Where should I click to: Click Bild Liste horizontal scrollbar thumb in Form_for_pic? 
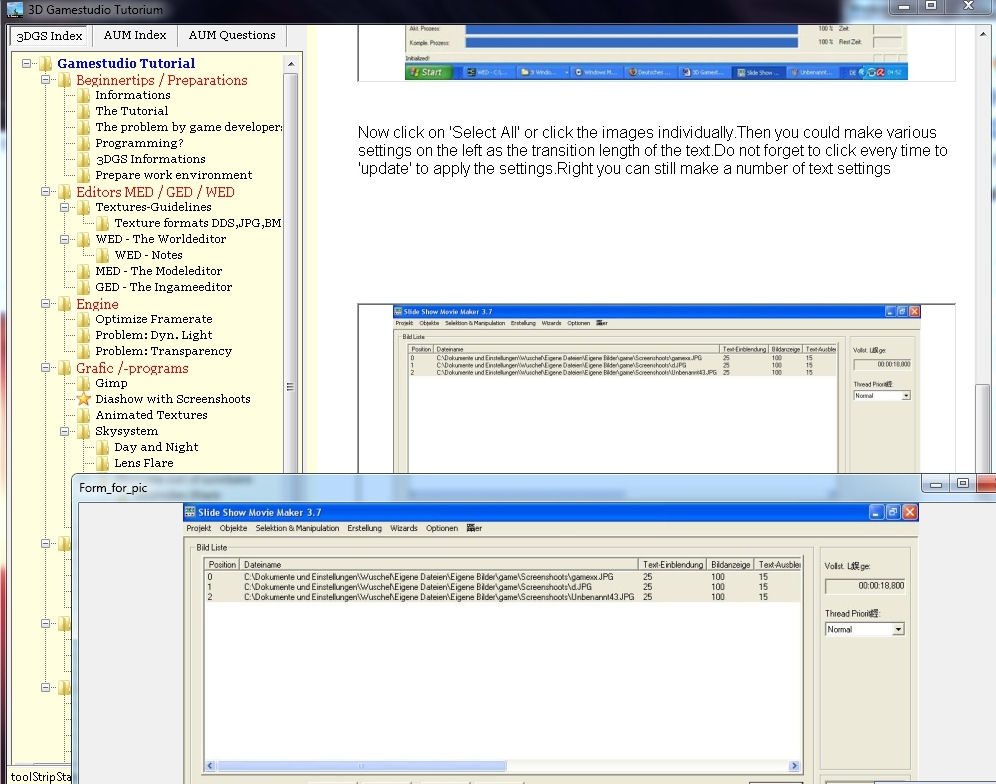tap(361, 766)
